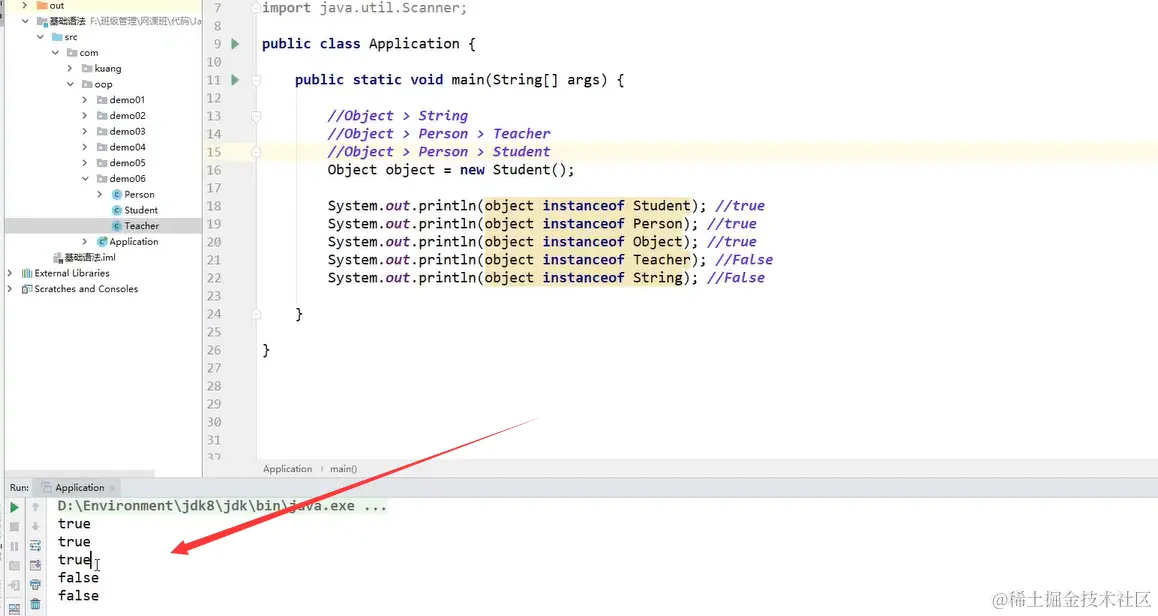
Task: Click comment '//Object > Person > Teacher'
Action: pos(439,134)
